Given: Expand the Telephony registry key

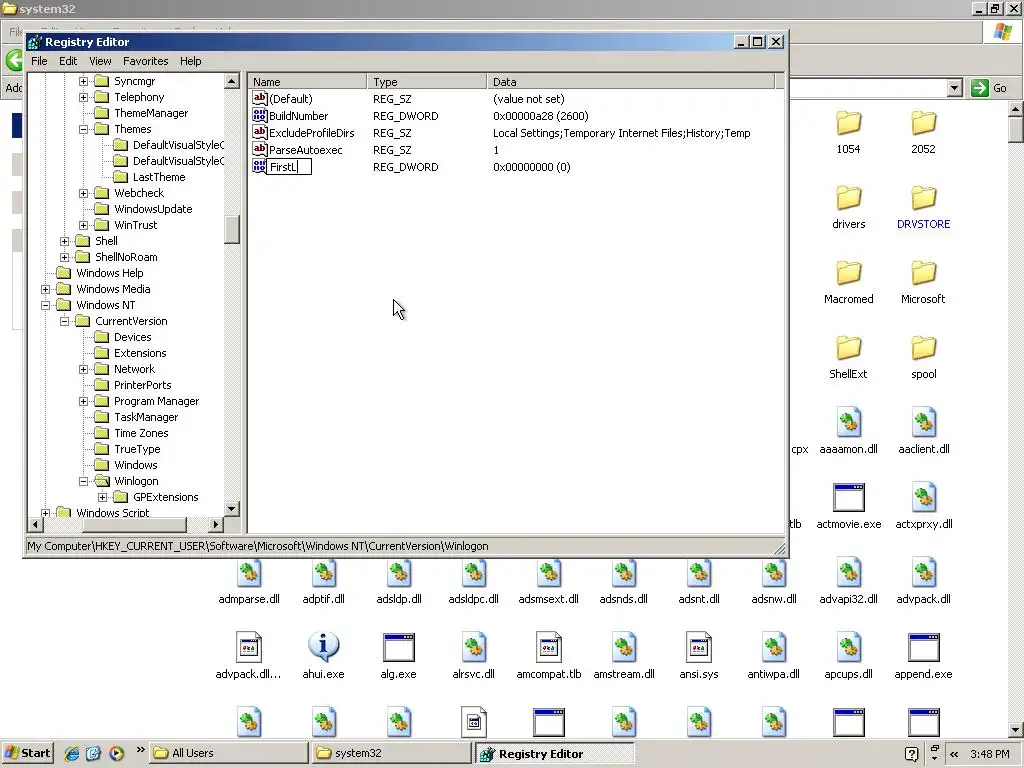Looking at the screenshot, I should coord(84,97).
